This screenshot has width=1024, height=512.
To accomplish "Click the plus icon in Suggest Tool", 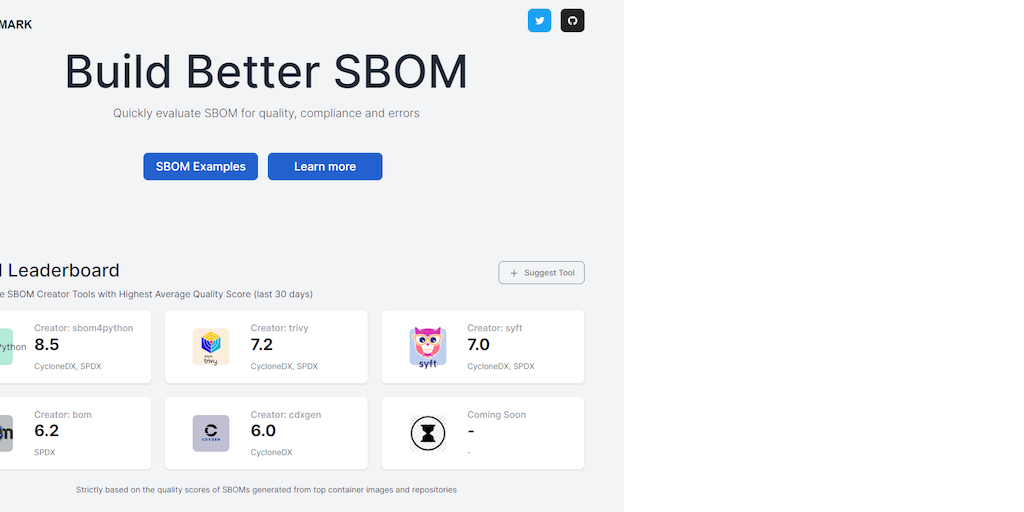I will point(514,273).
